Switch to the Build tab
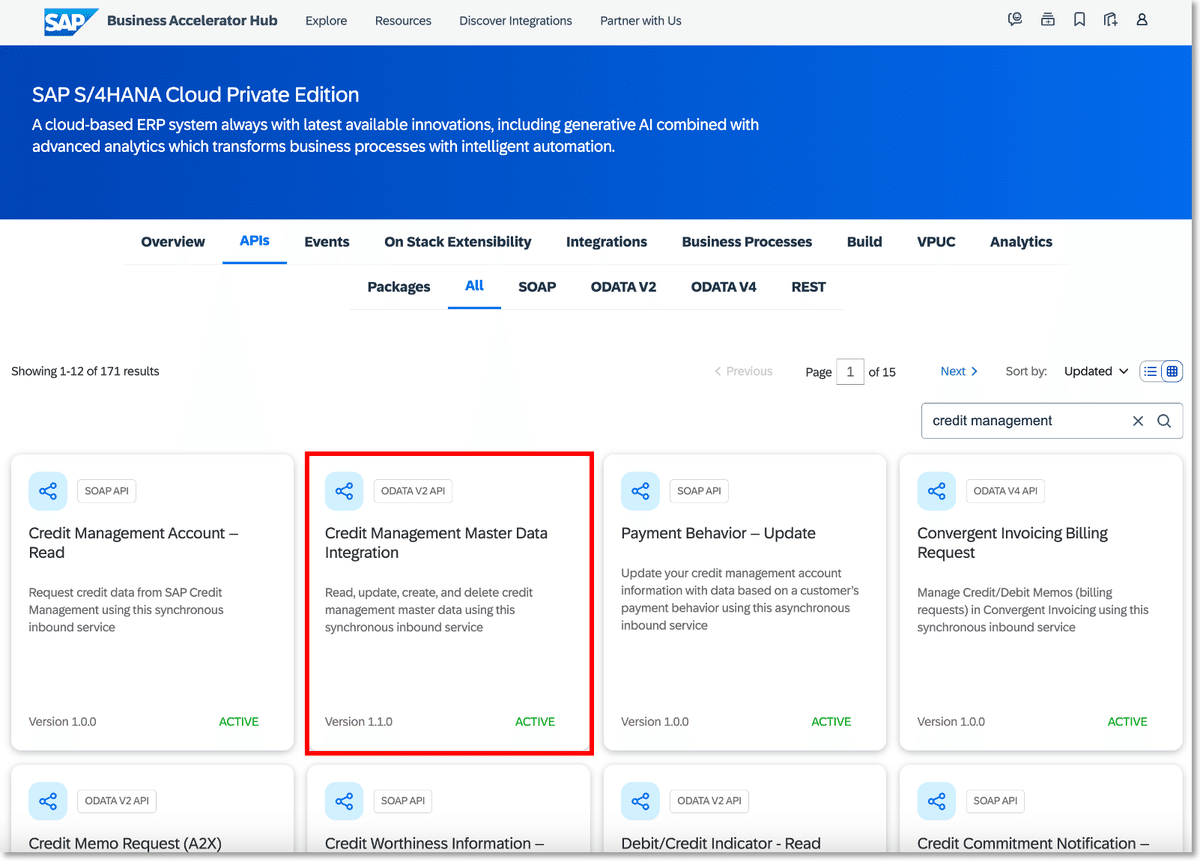 pos(864,242)
